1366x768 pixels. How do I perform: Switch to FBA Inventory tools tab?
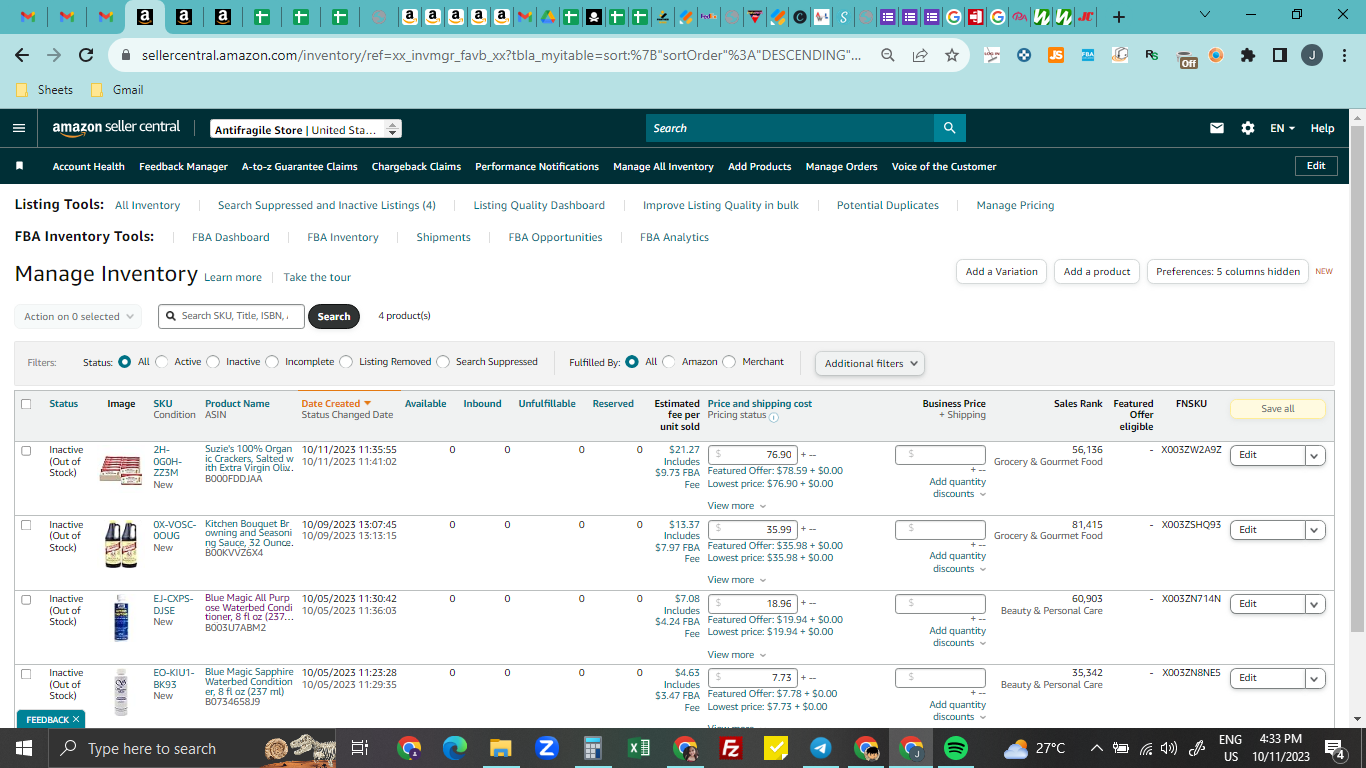click(343, 238)
